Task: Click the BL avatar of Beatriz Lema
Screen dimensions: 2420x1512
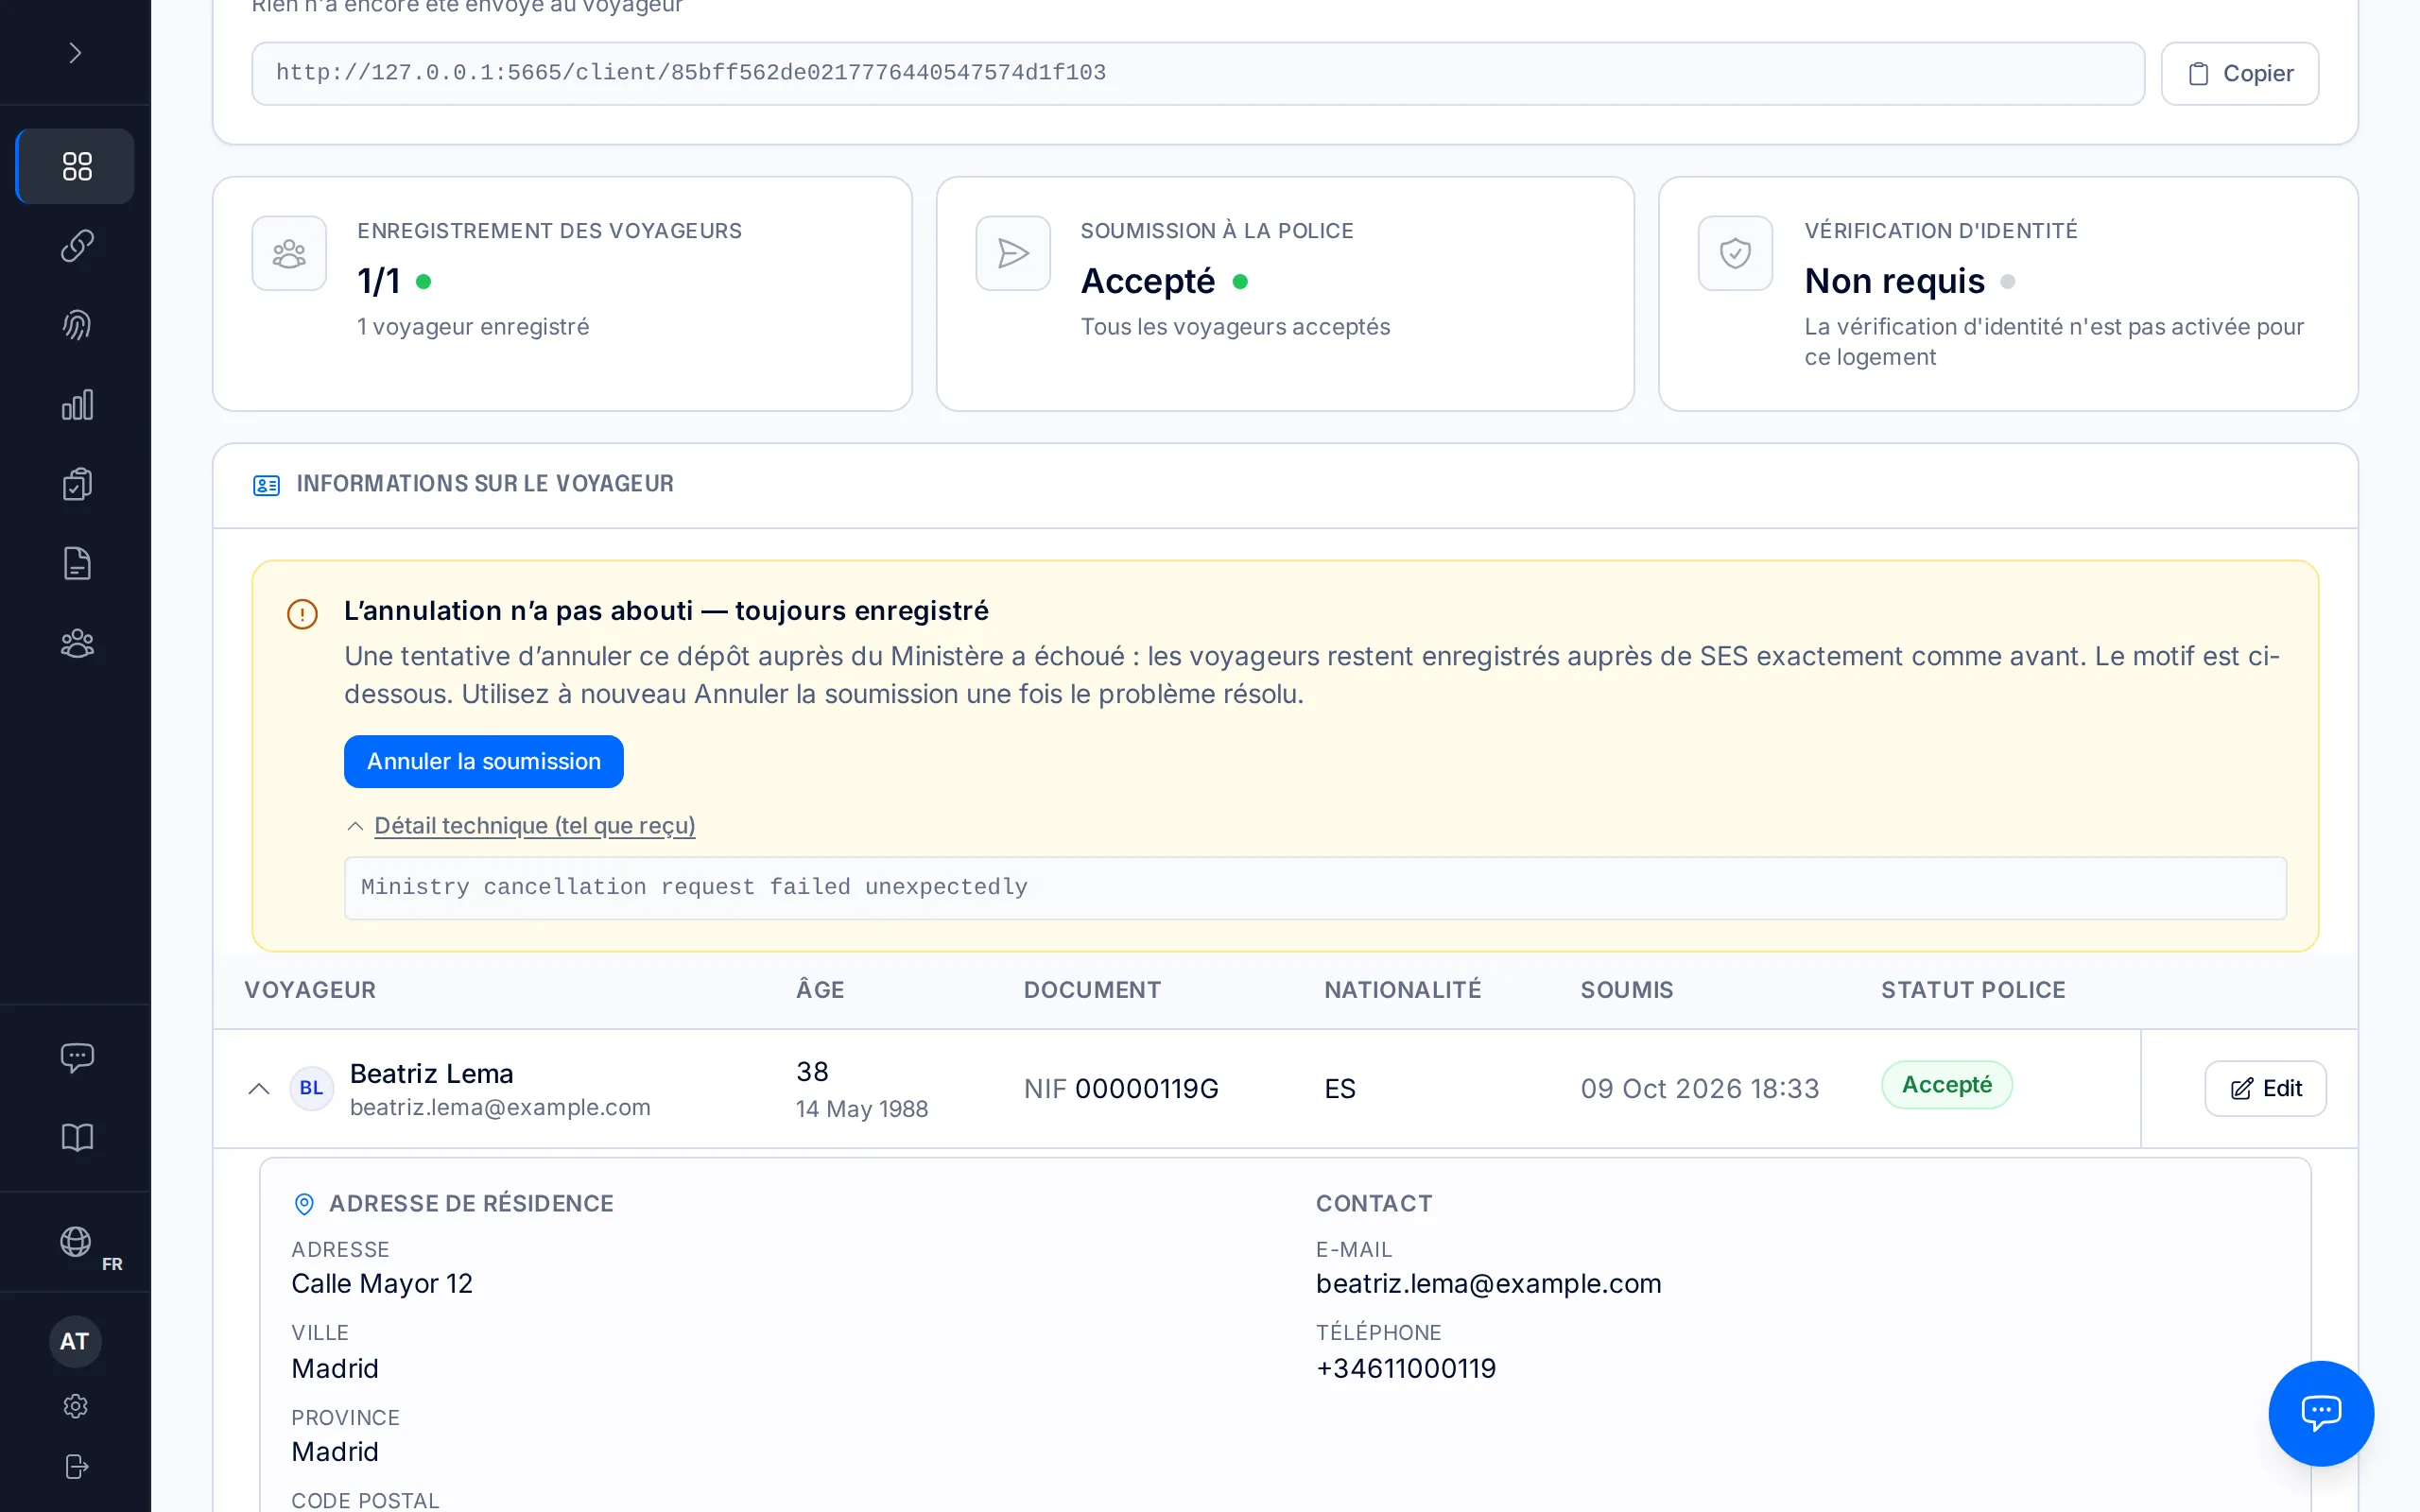Action: pos(311,1088)
